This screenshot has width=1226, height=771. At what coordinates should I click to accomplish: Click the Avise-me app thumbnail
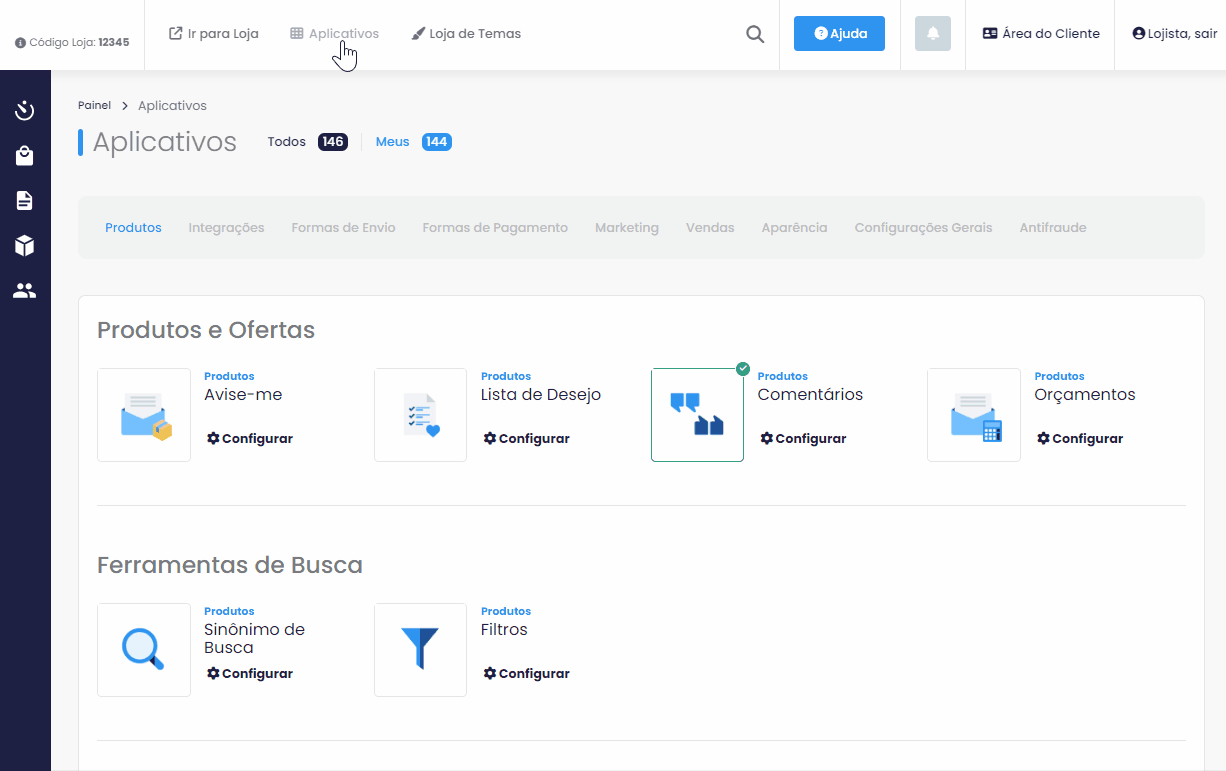point(144,415)
